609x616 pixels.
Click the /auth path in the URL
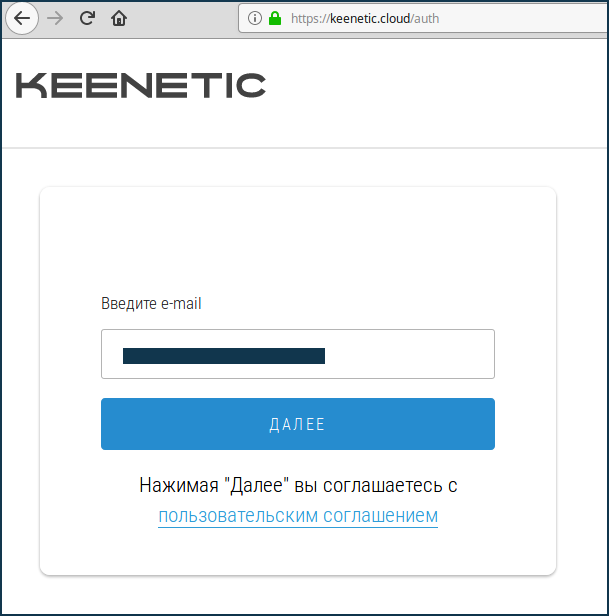pyautogui.click(x=425, y=18)
